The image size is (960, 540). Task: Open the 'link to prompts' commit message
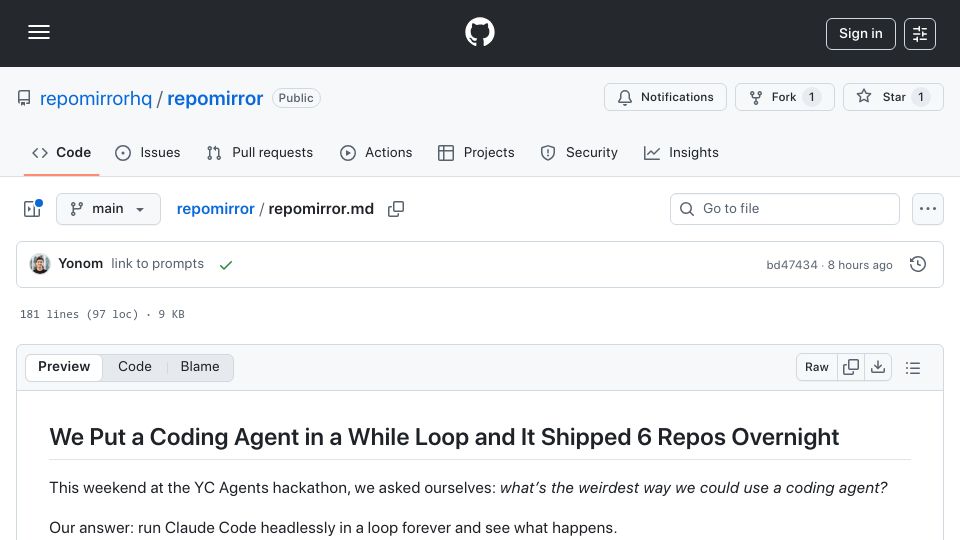[x=157, y=263]
